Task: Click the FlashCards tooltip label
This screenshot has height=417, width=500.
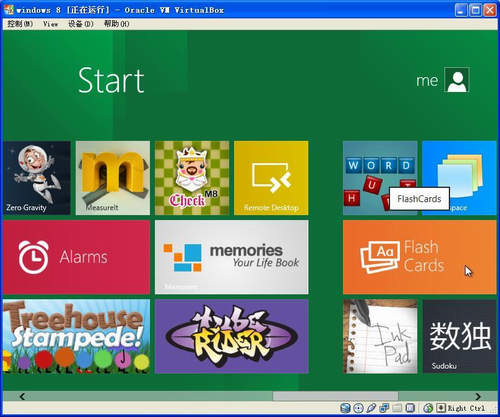Action: tap(419, 199)
